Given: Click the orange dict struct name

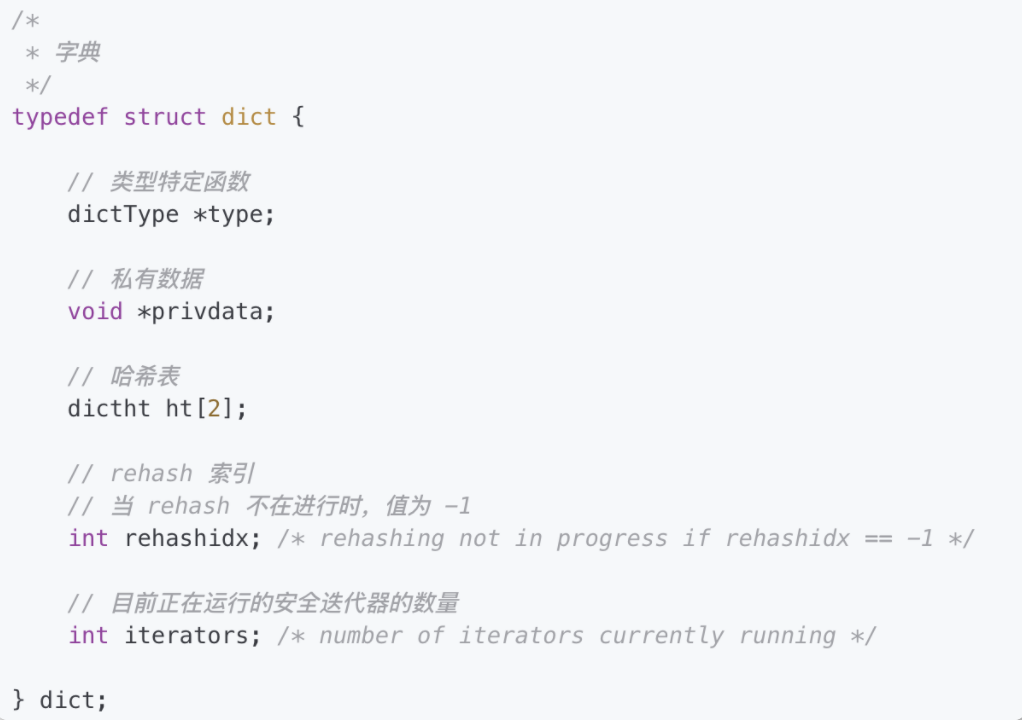Looking at the screenshot, I should pos(248,117).
